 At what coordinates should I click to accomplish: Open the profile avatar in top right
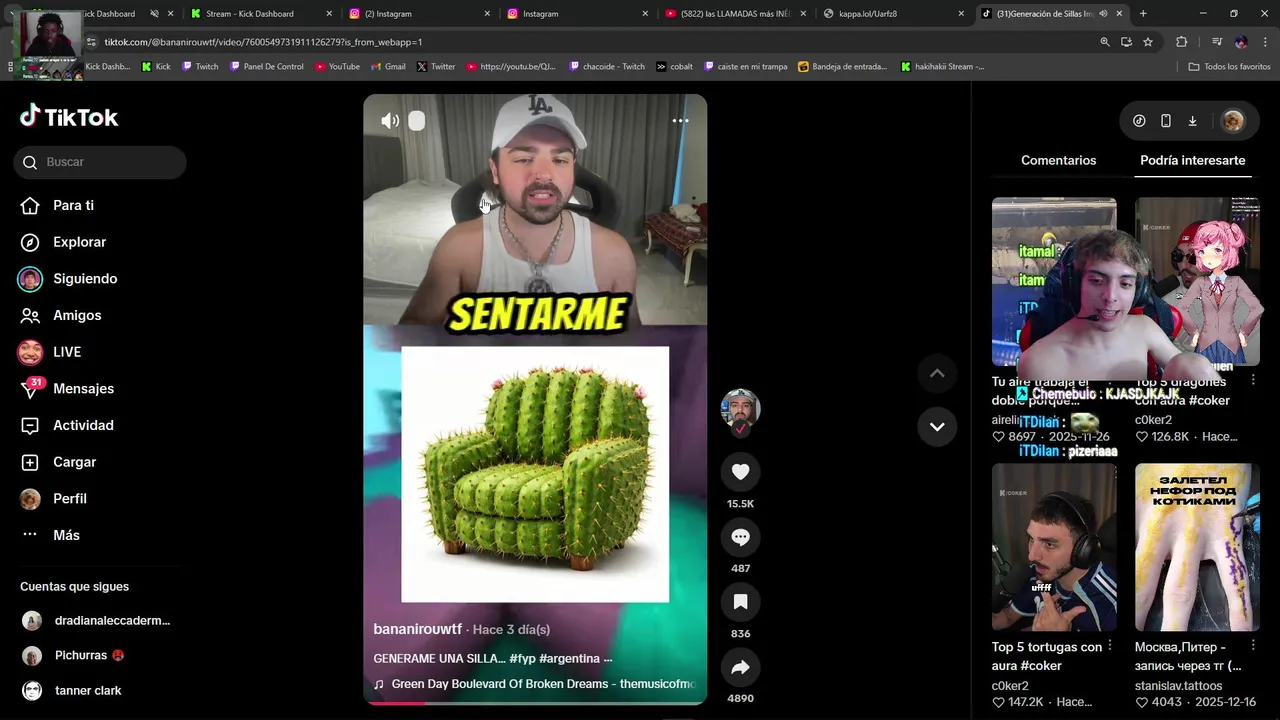[x=1233, y=121]
